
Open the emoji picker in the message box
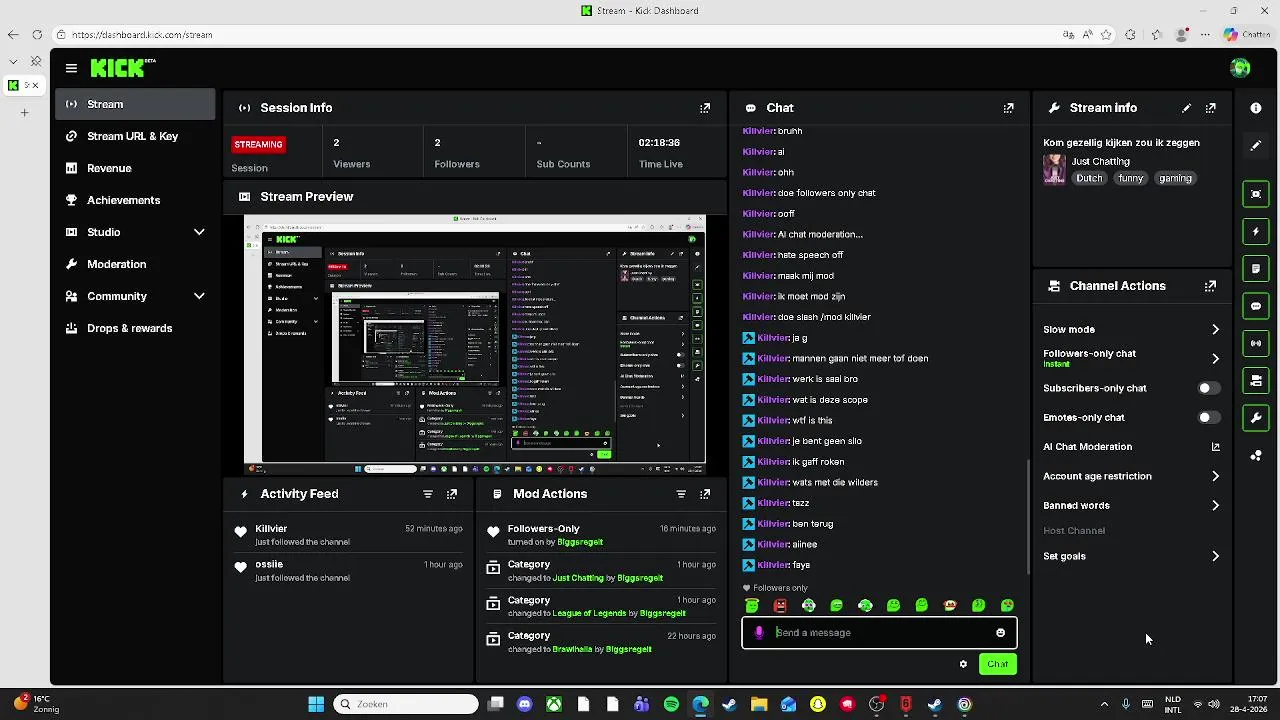[1000, 633]
